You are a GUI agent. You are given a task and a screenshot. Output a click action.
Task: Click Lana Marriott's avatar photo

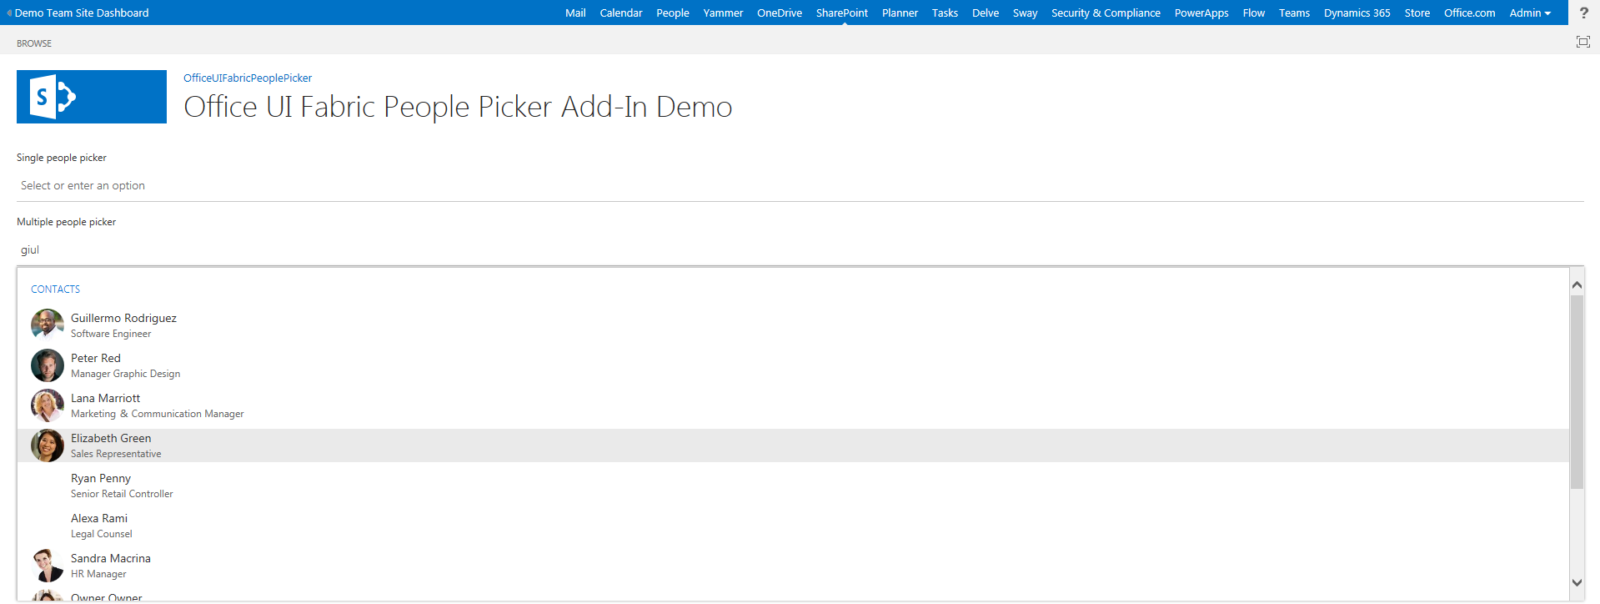[x=47, y=405]
